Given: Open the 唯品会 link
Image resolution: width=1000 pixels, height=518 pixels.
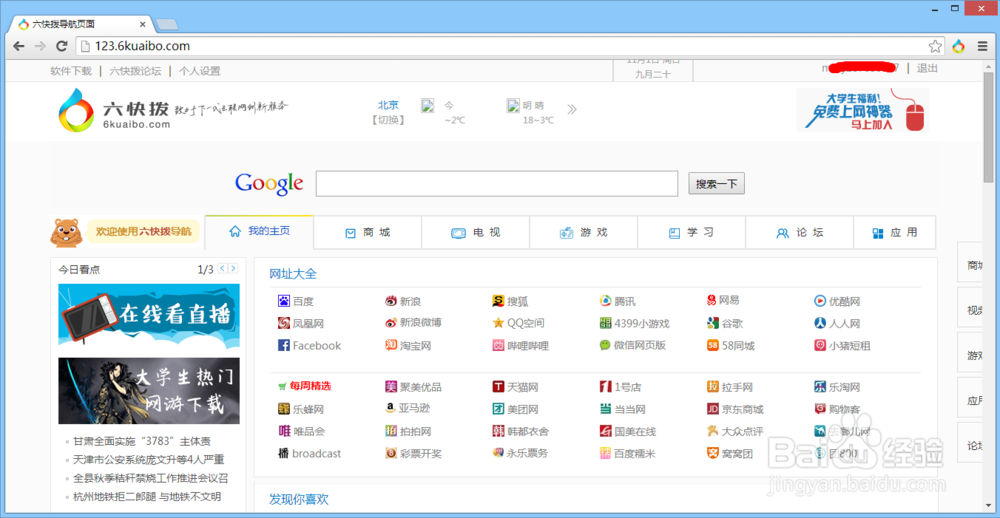Looking at the screenshot, I should 309,432.
